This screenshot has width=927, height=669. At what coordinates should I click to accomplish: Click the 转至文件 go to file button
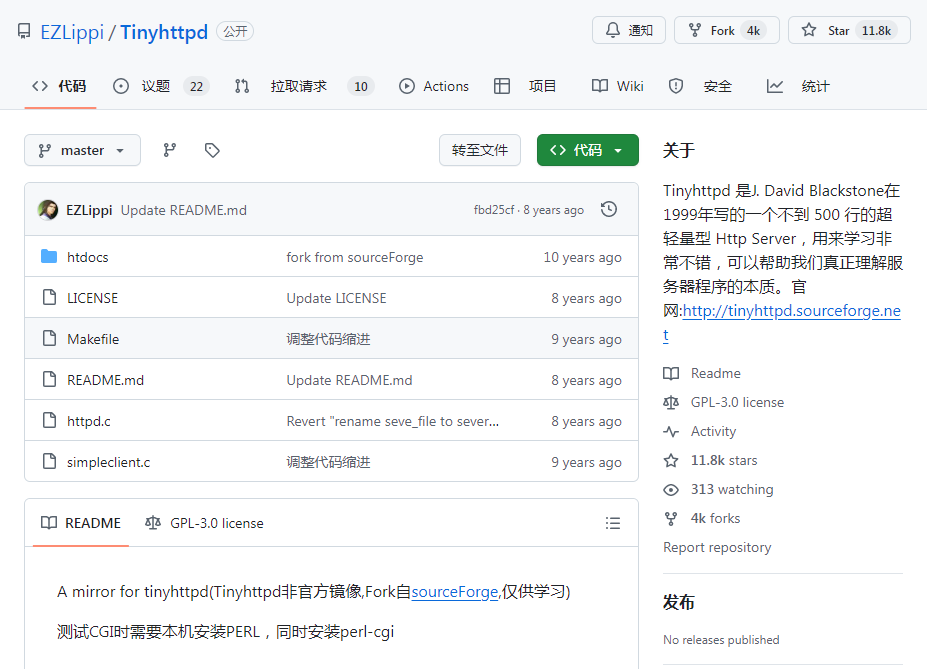click(x=479, y=150)
